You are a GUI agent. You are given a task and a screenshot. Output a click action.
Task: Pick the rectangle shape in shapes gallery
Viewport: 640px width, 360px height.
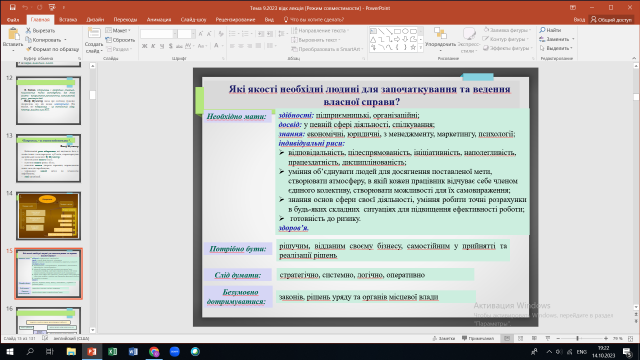397,31
